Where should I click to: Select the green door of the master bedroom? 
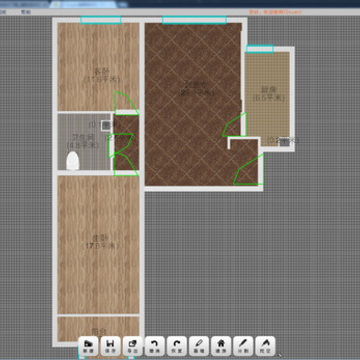(x=126, y=165)
